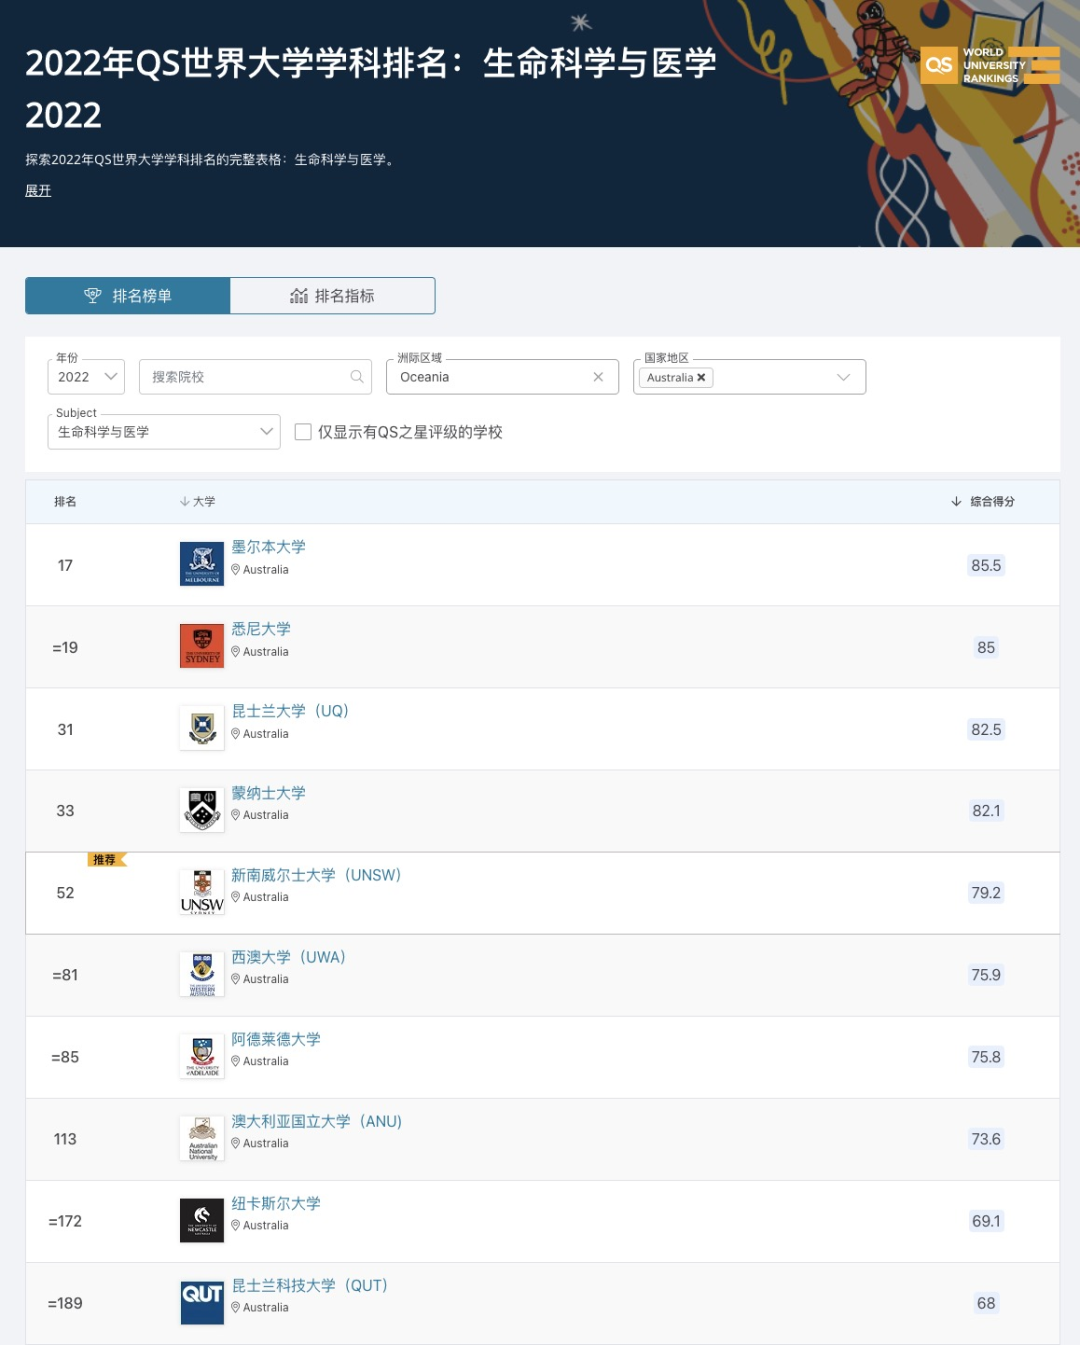Click rank =81 for 西澳大学
Image resolution: width=1080 pixels, height=1345 pixels.
(x=65, y=975)
